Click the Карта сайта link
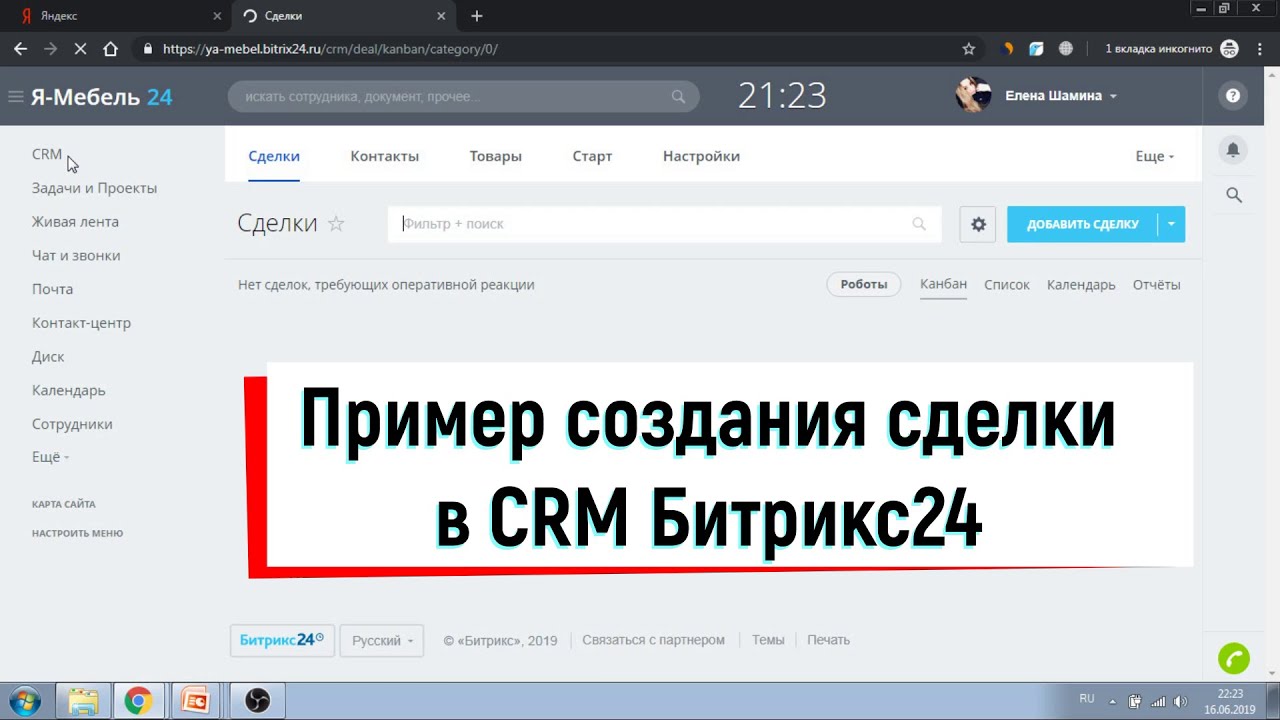Screen dimensions: 1280x720 (x=64, y=505)
